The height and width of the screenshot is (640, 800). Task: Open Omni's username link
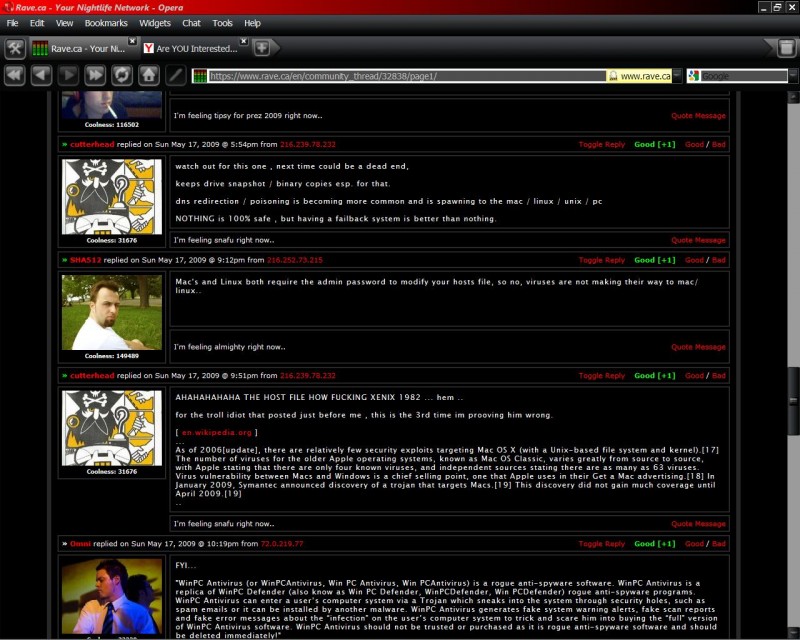coord(80,544)
